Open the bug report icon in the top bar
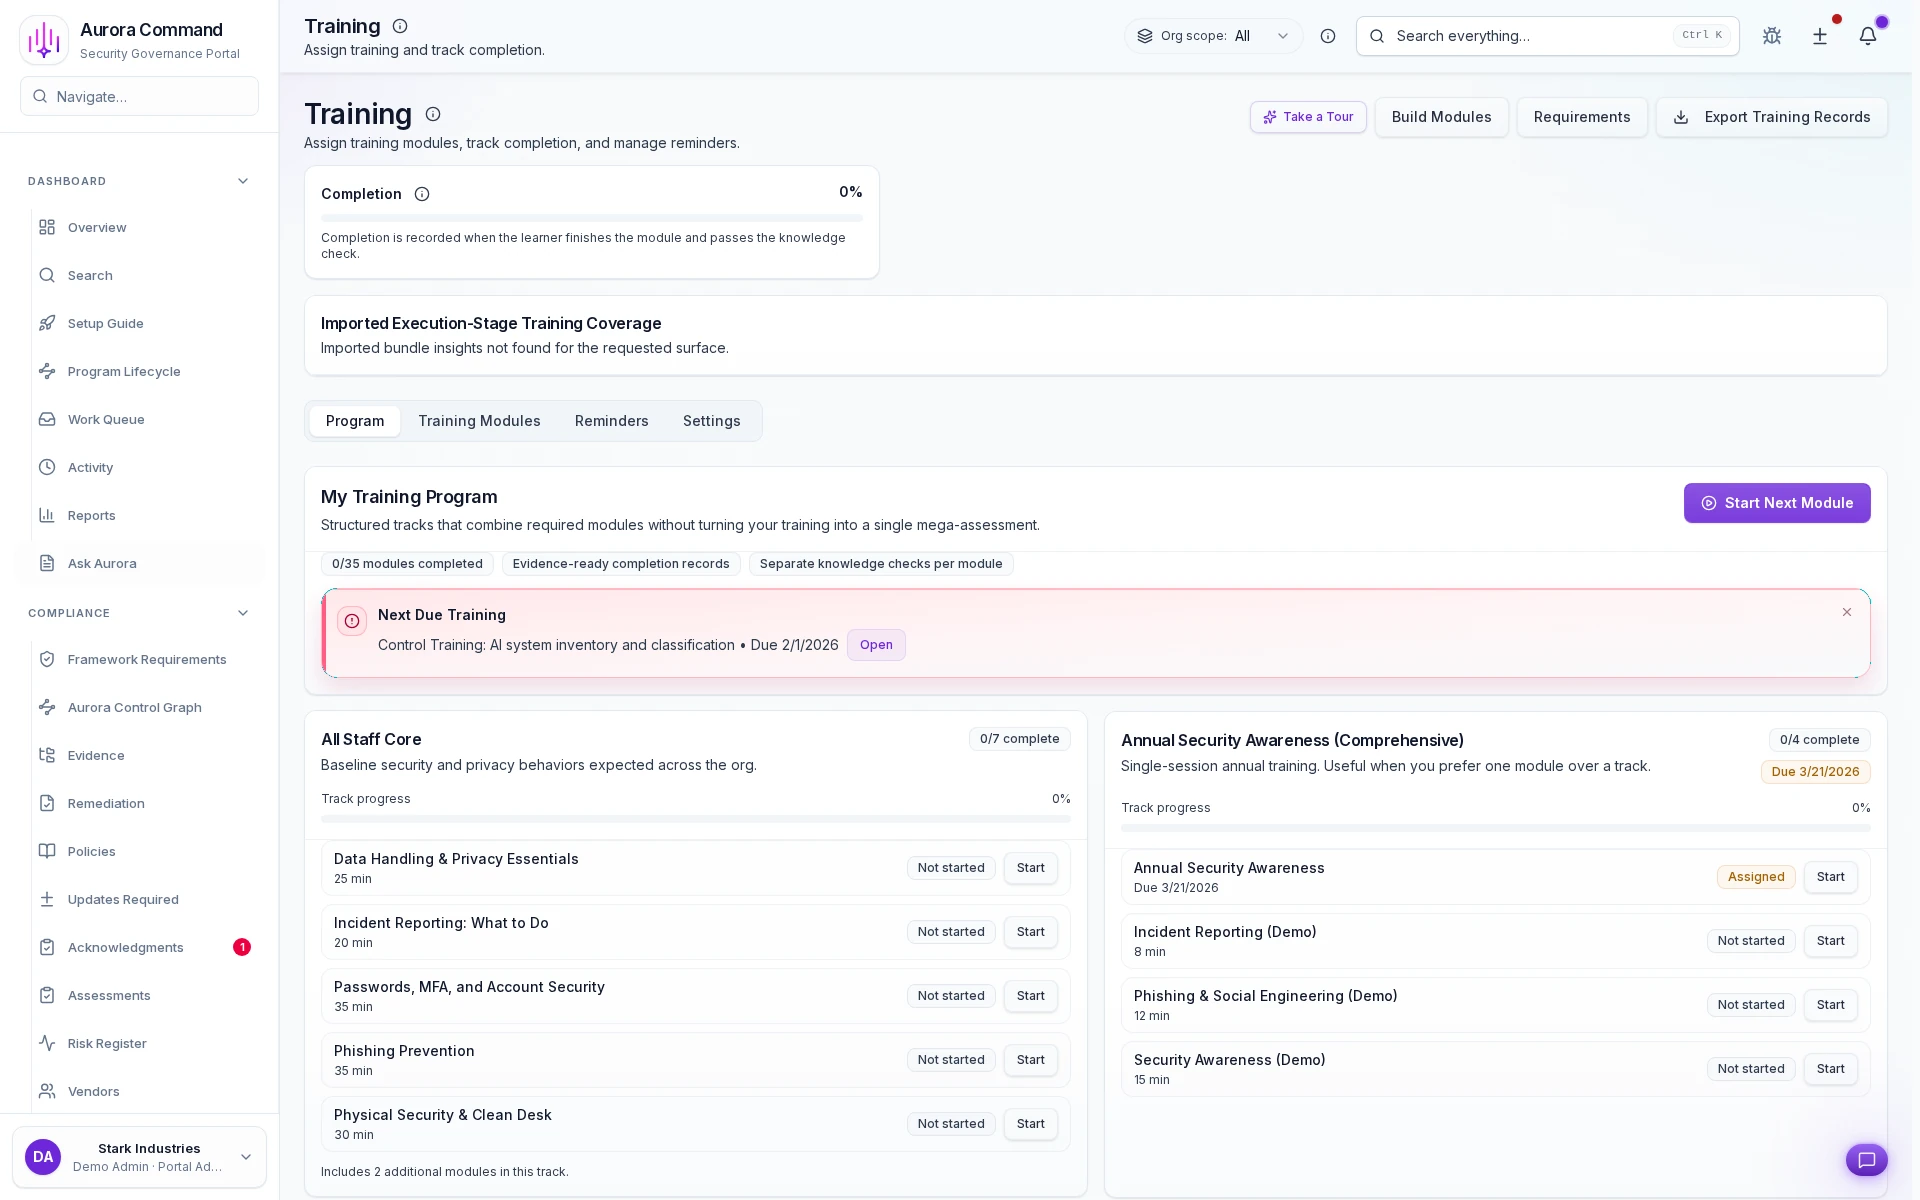 (1771, 36)
